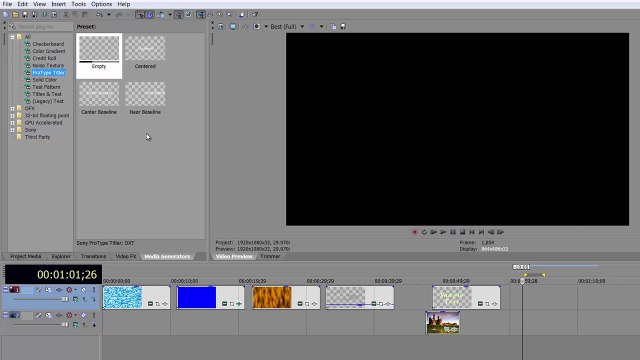
Task: Toggle Loop Playback in transport bar
Action: coord(424,232)
